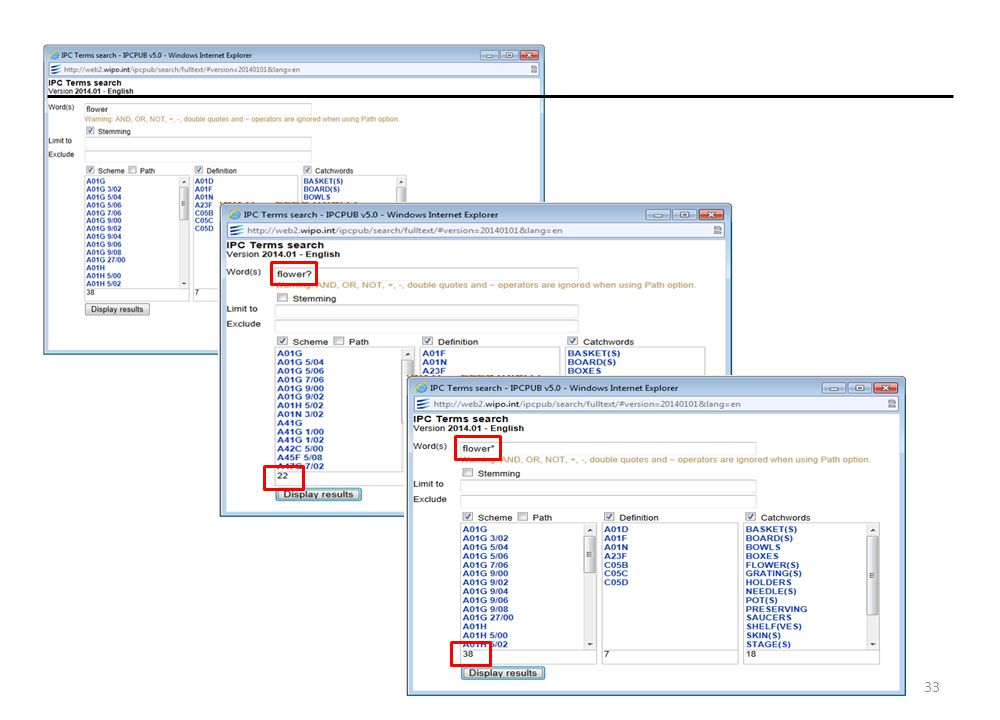Click the Limit to field in the flower? window

coord(426,311)
